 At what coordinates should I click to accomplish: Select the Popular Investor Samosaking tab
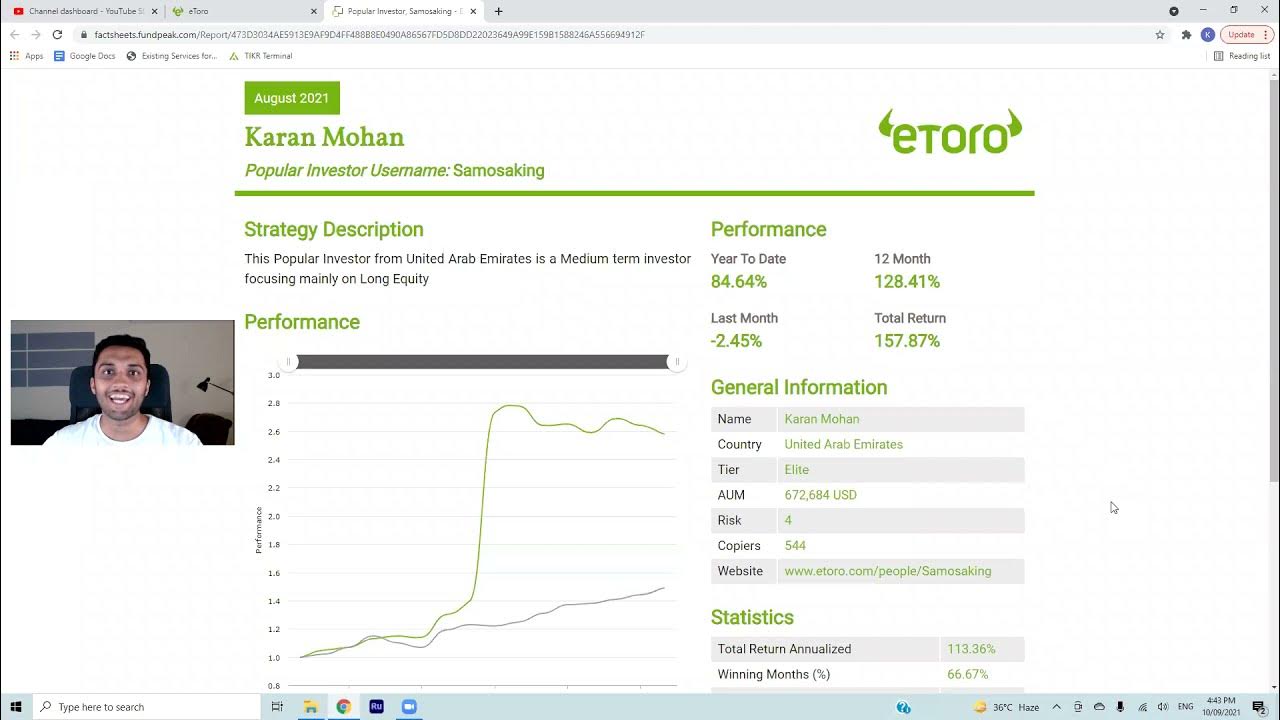click(x=405, y=11)
